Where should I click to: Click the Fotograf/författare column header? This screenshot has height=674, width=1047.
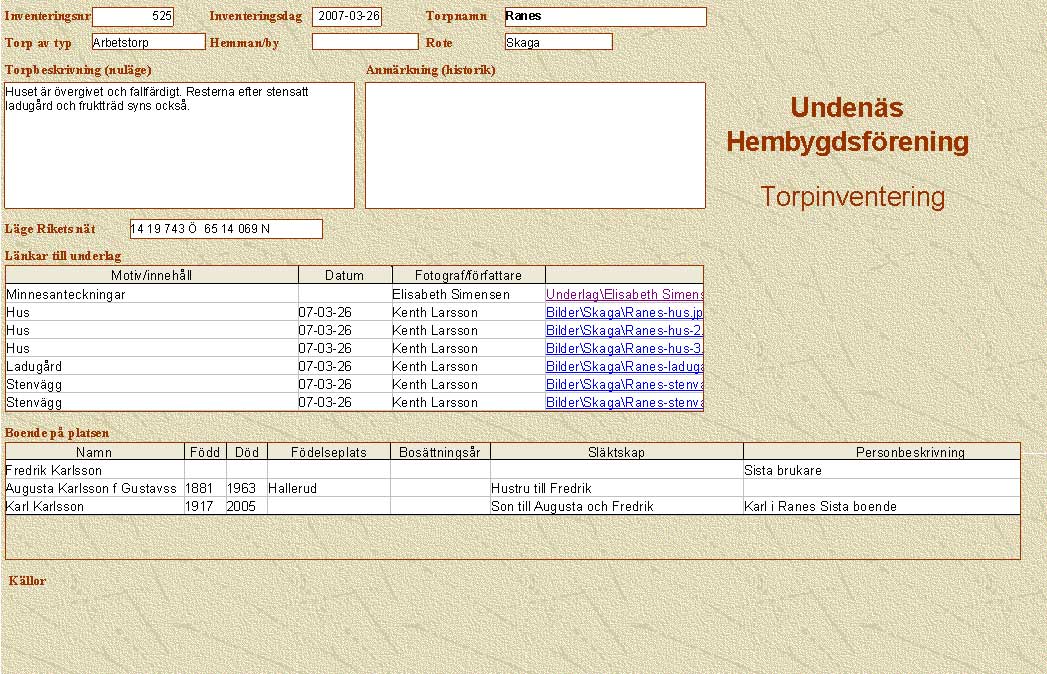468,276
